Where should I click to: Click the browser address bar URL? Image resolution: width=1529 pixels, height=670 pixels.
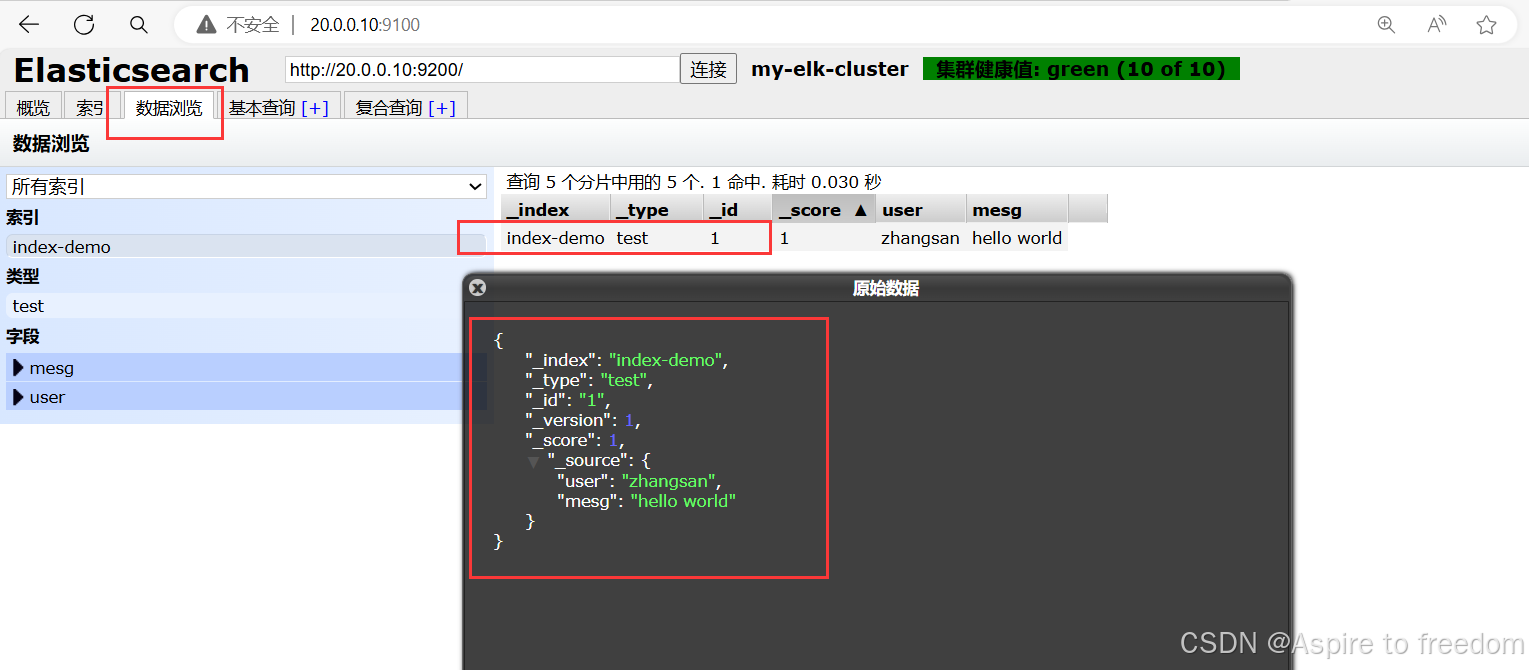pyautogui.click(x=365, y=25)
